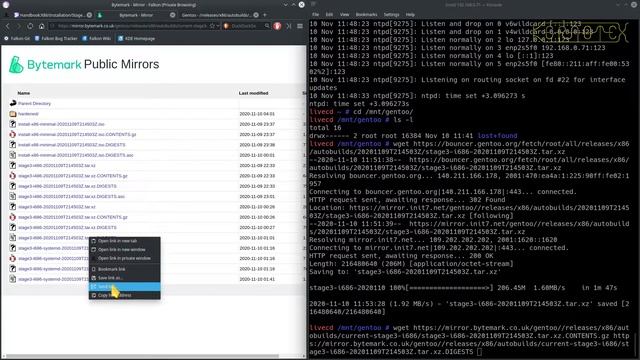Click the hardened folder icon
The height and width of the screenshot is (360, 640).
[x=13, y=114]
